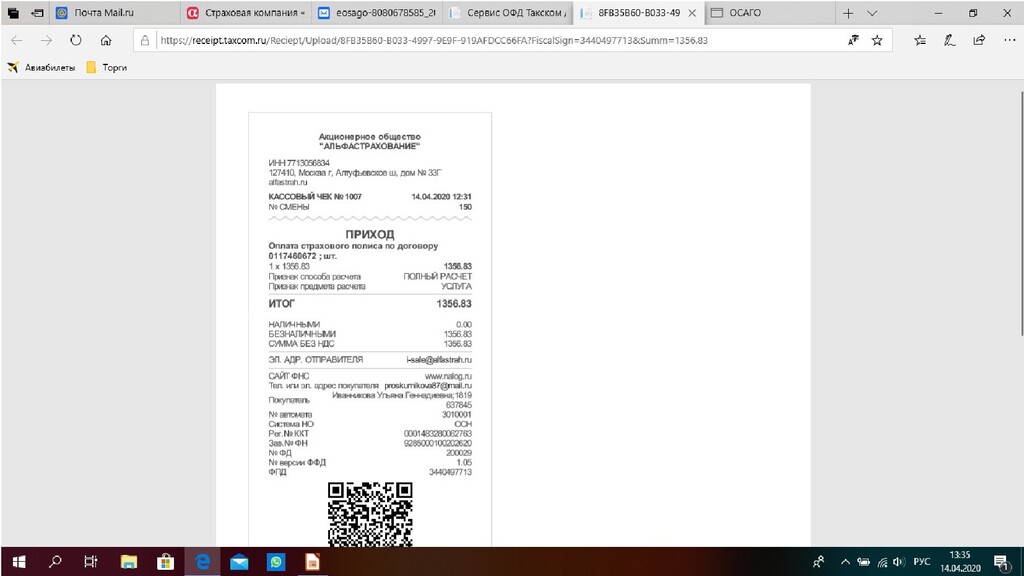The height and width of the screenshot is (576, 1024).
Task: Open Read aloud in address bar
Action: pyautogui.click(x=853, y=40)
